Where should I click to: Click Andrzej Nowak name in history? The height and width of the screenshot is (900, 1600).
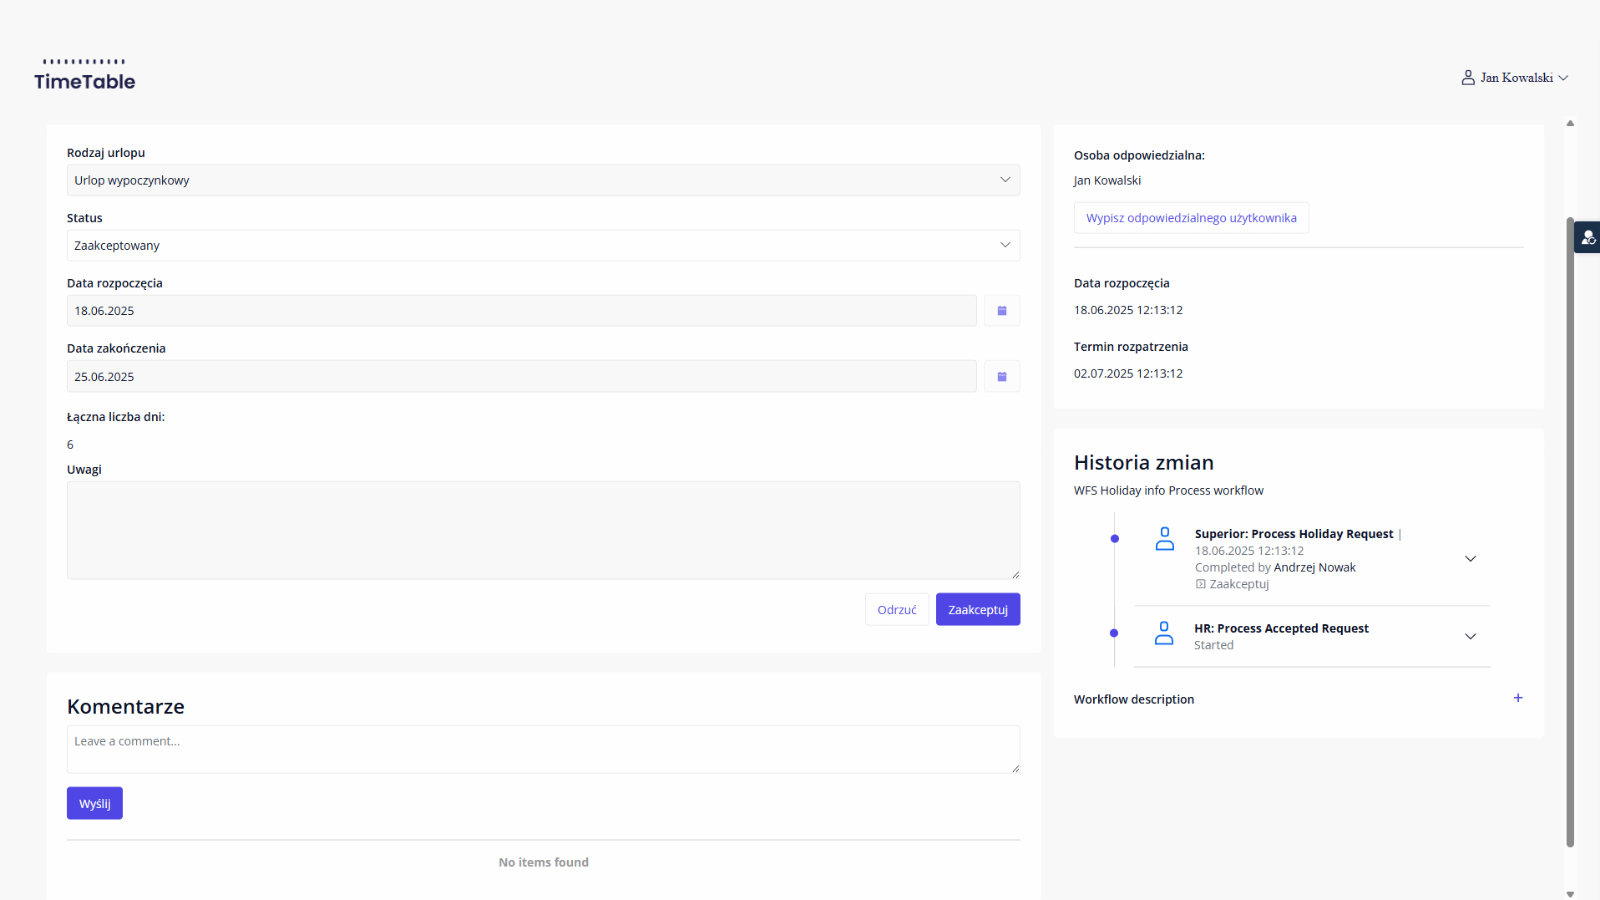(1315, 568)
